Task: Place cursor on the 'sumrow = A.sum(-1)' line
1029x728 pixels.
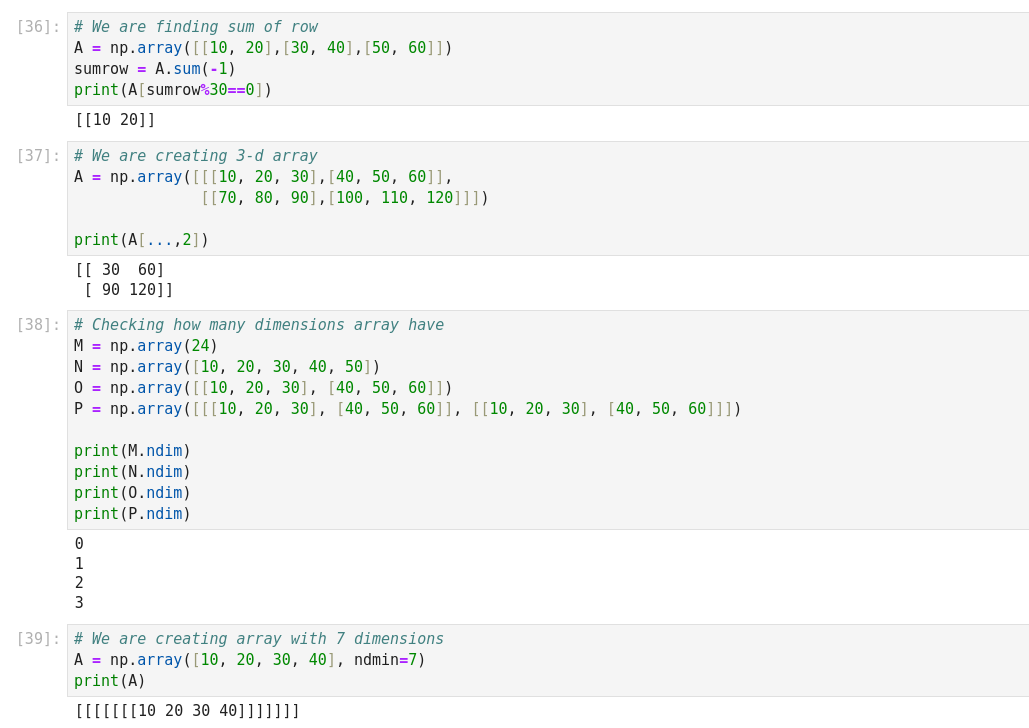Action: click(x=155, y=69)
